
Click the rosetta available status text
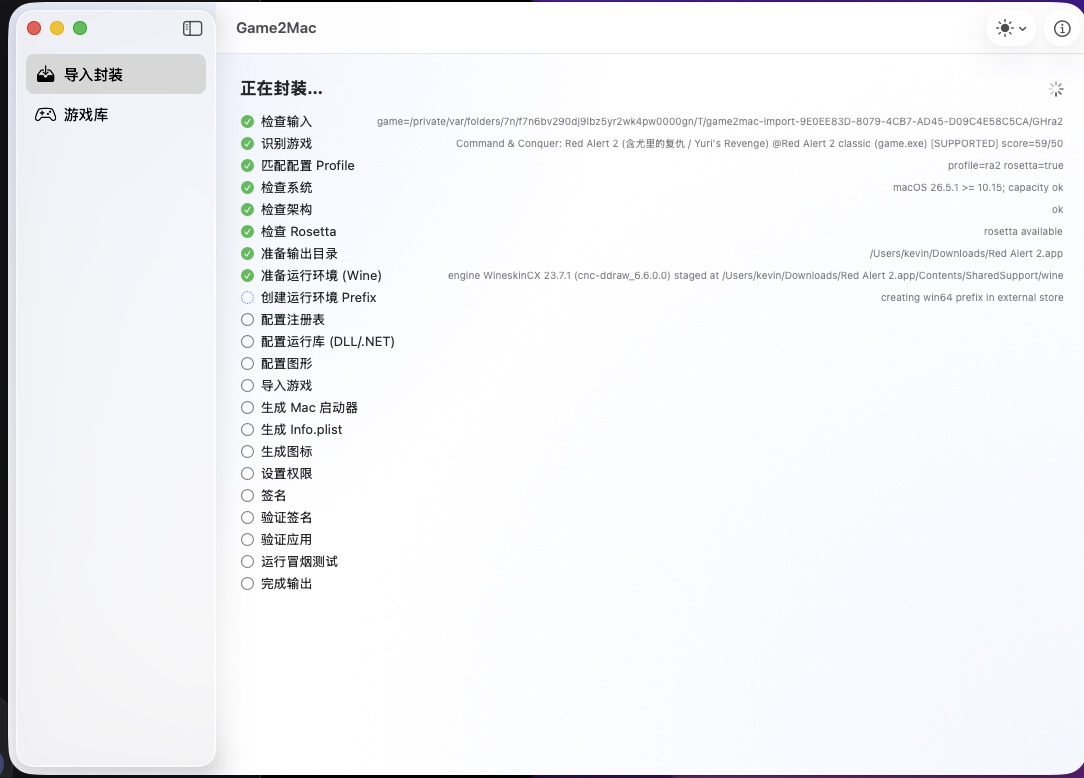coord(1023,232)
